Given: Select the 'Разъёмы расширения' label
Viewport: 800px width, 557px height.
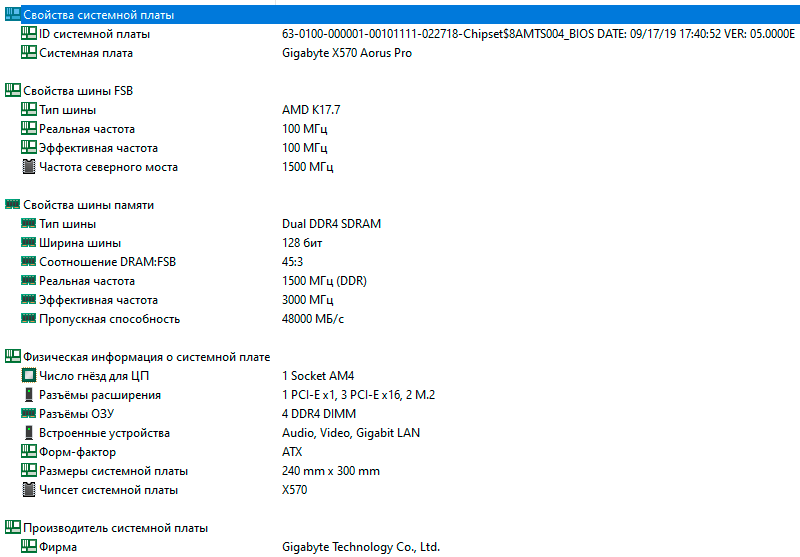Looking at the screenshot, I should [100, 395].
